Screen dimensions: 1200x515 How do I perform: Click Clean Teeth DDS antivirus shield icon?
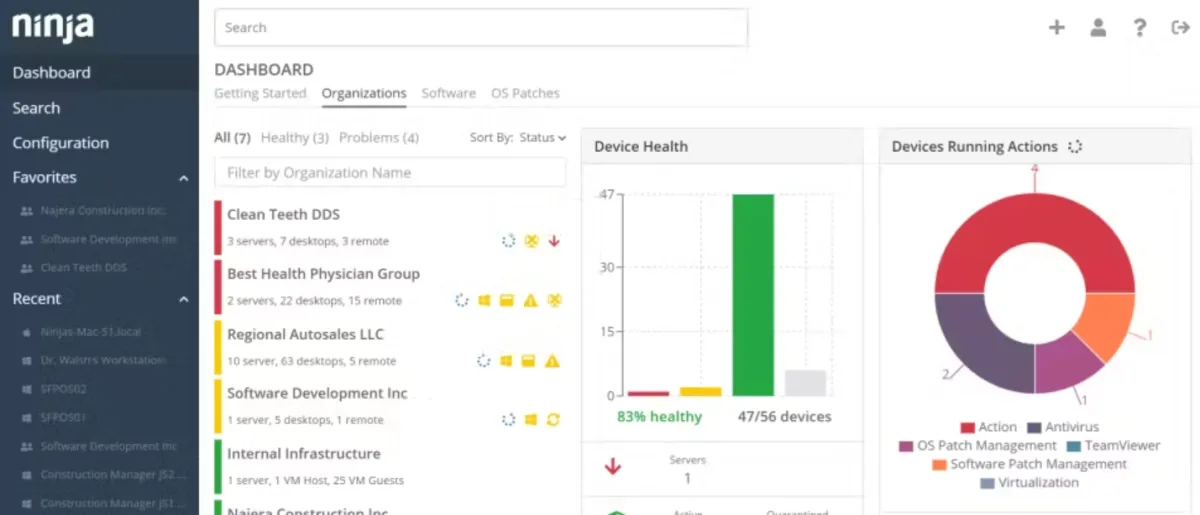tap(531, 240)
